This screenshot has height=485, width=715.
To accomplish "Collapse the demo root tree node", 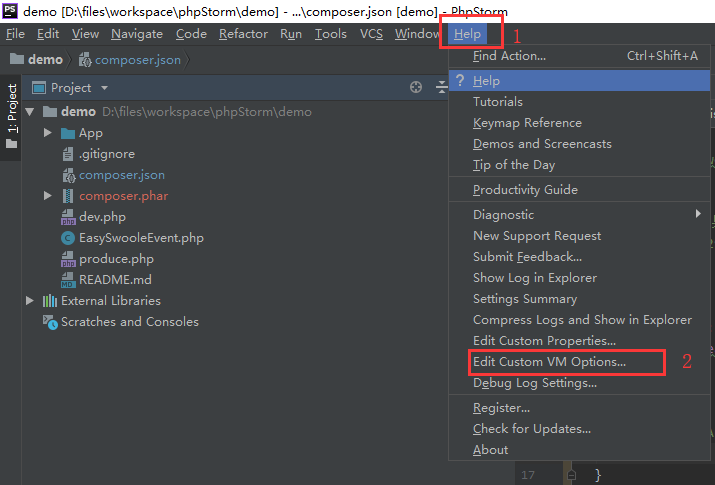I will point(30,112).
